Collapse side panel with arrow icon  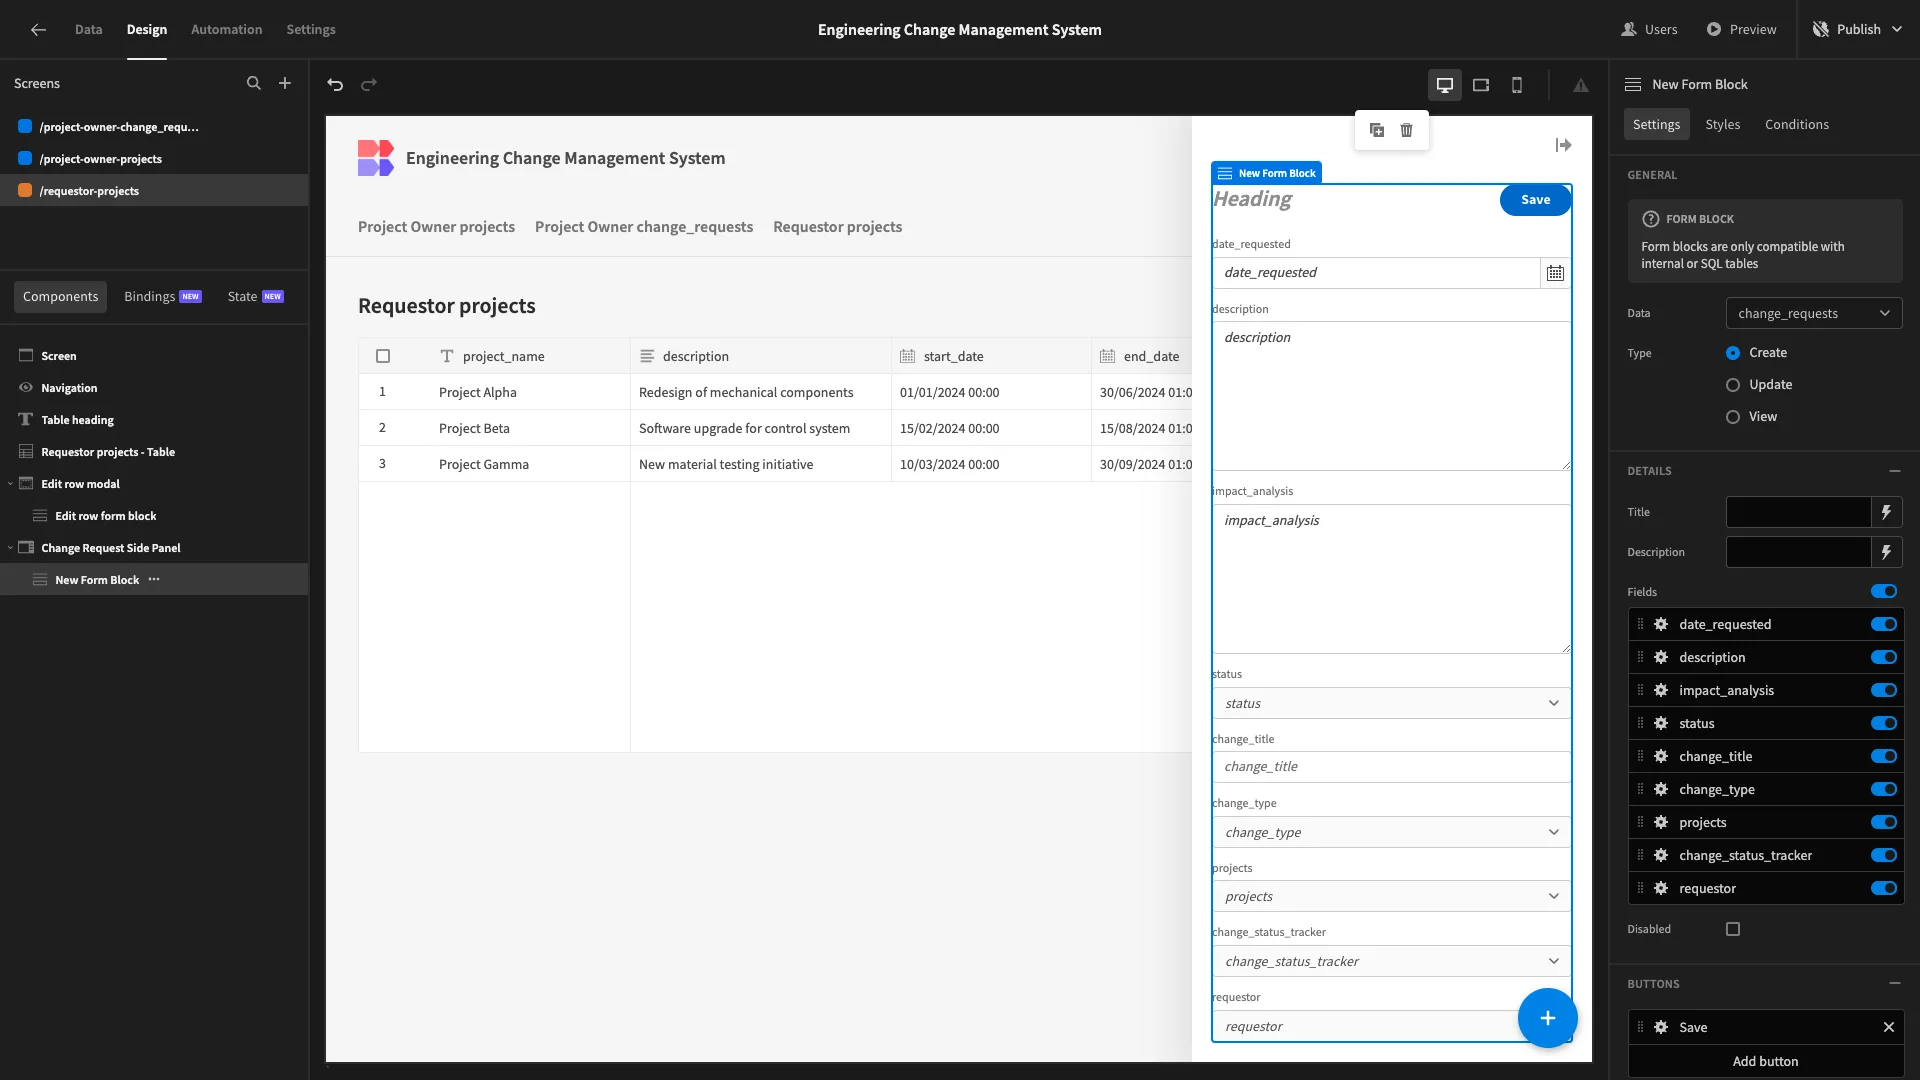1564,145
